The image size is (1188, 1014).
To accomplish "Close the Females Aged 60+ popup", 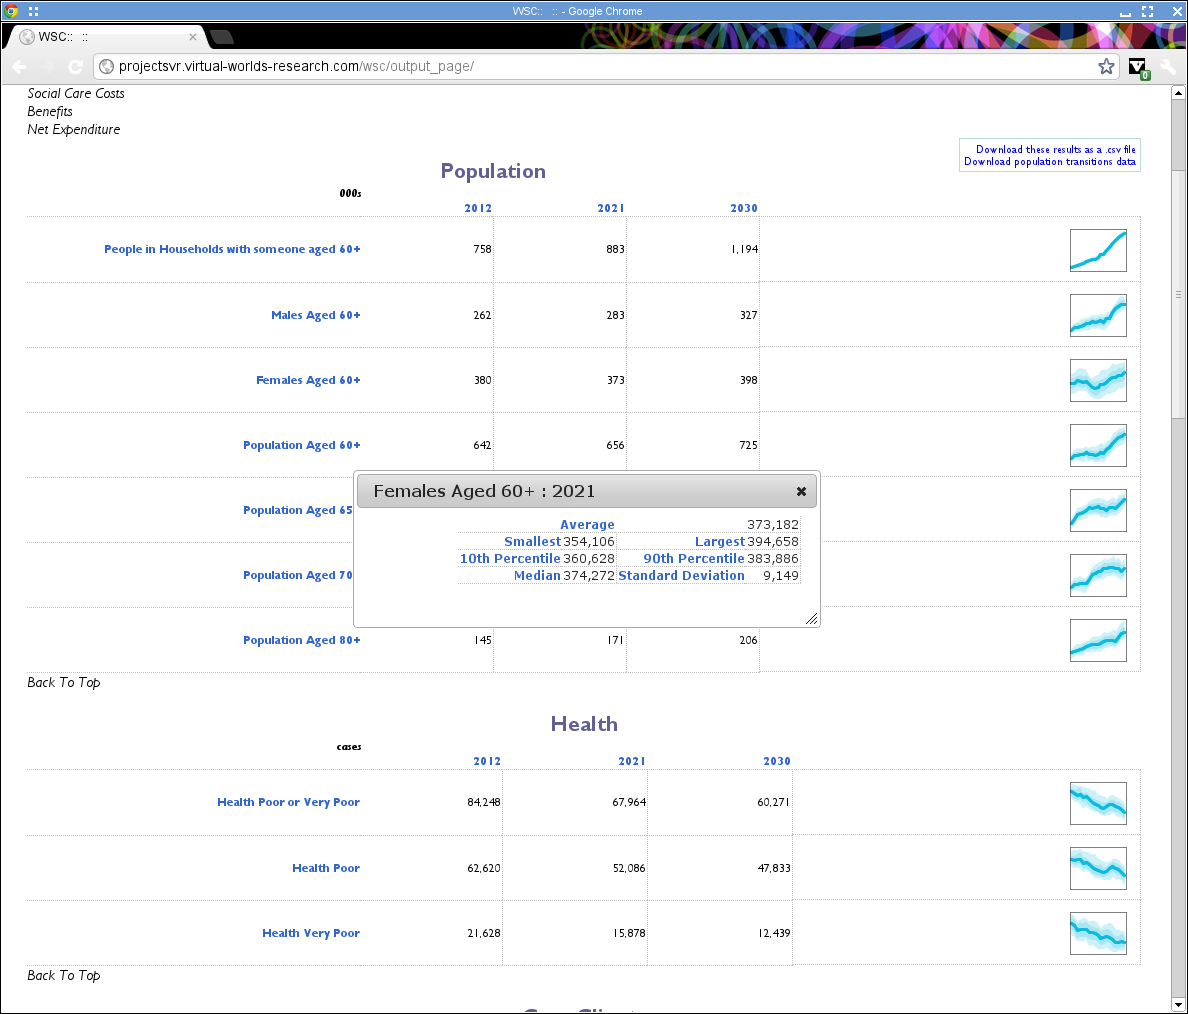I will [x=801, y=491].
